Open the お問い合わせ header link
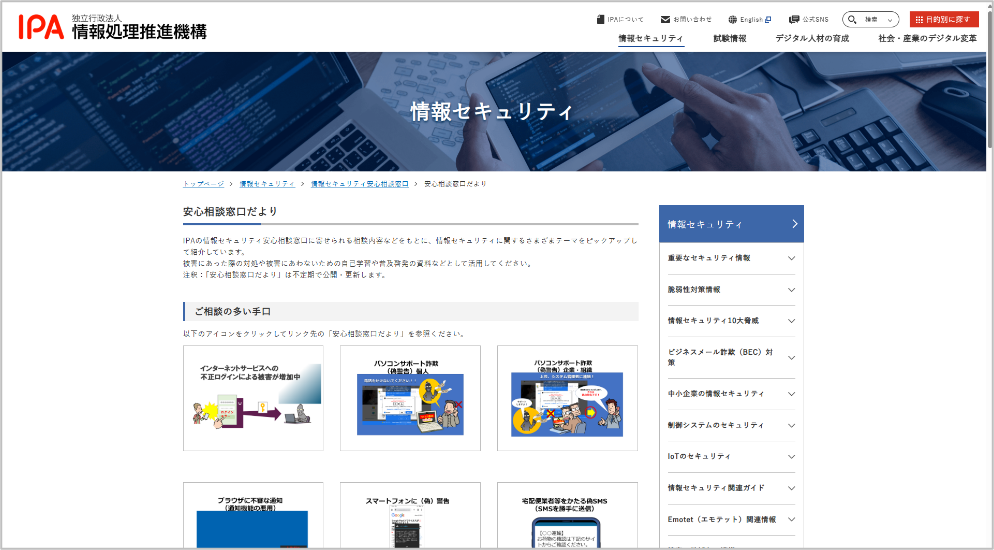This screenshot has height=550, width=994. point(686,20)
